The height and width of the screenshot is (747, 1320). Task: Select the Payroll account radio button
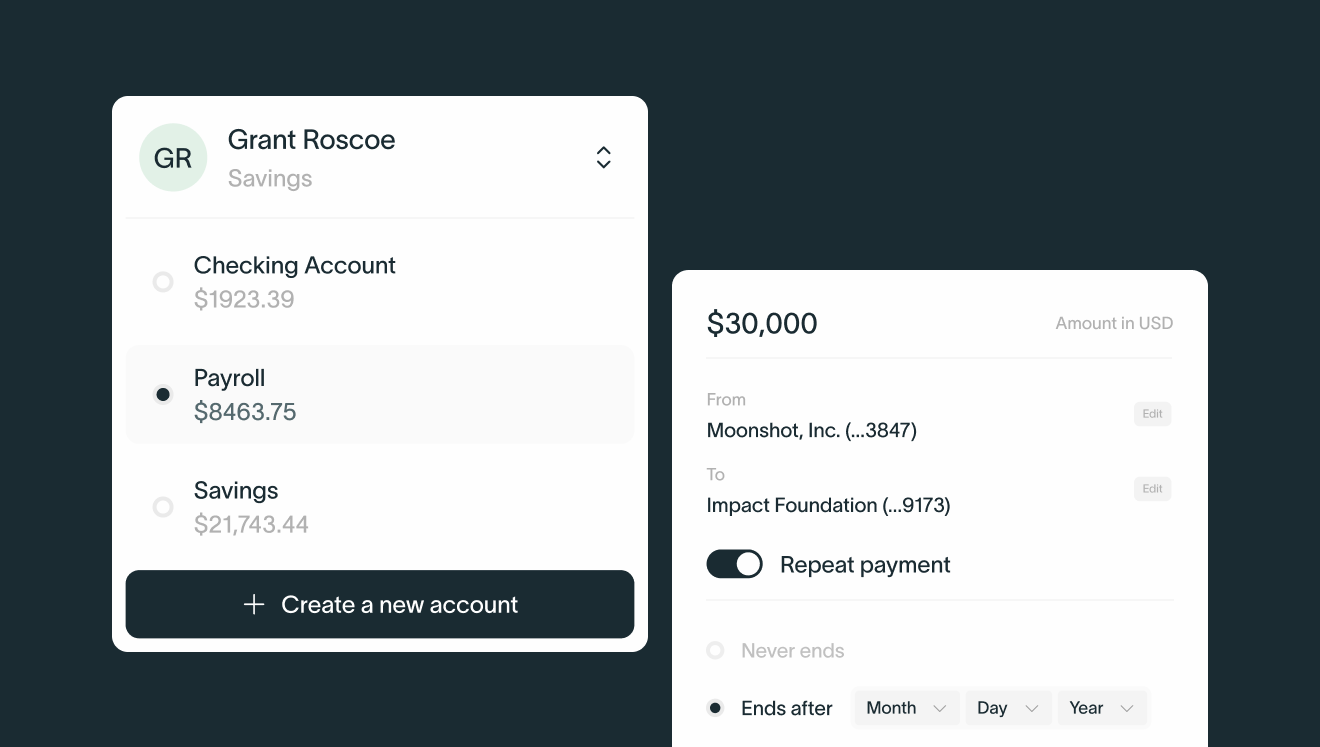point(163,394)
